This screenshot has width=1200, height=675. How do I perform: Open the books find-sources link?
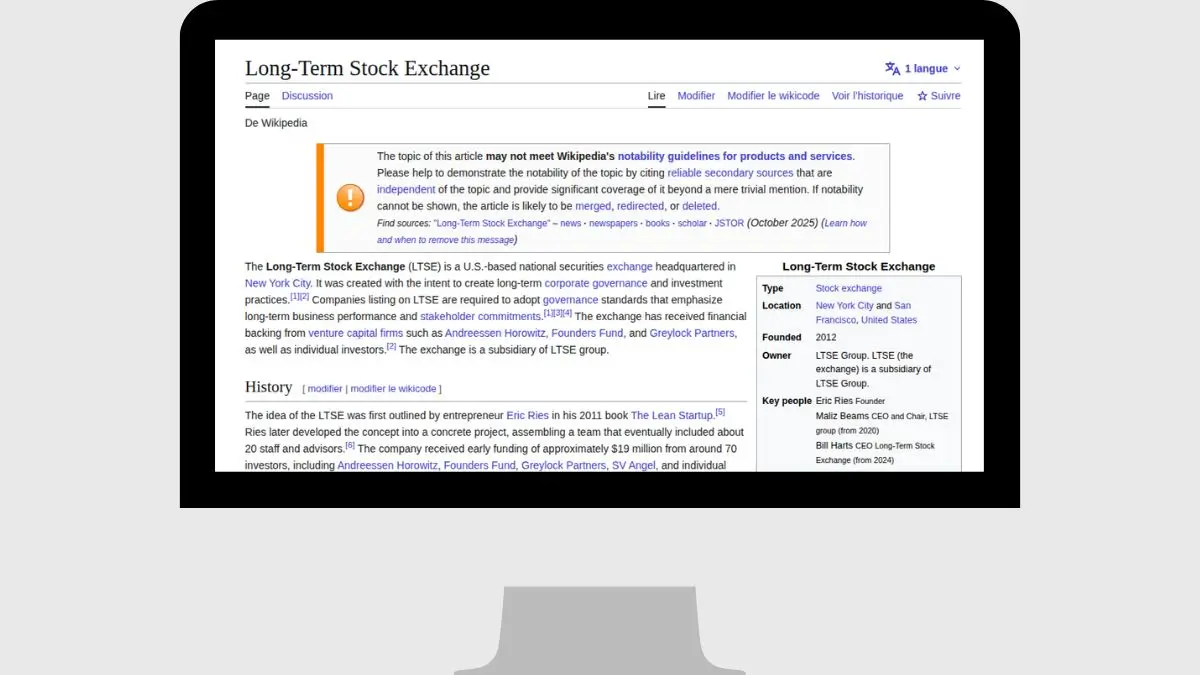(x=657, y=223)
